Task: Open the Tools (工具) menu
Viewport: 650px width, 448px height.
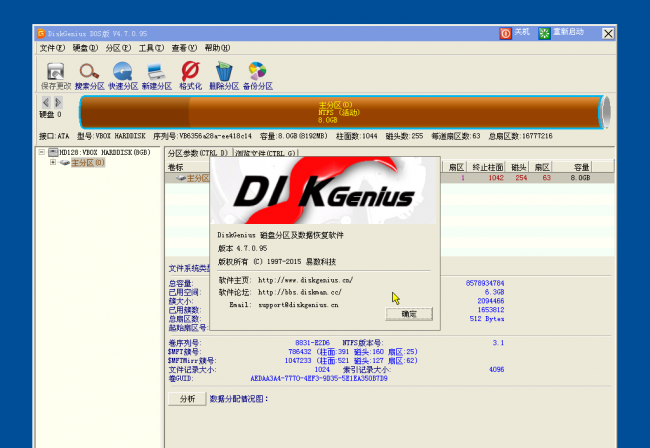Action: coord(151,48)
